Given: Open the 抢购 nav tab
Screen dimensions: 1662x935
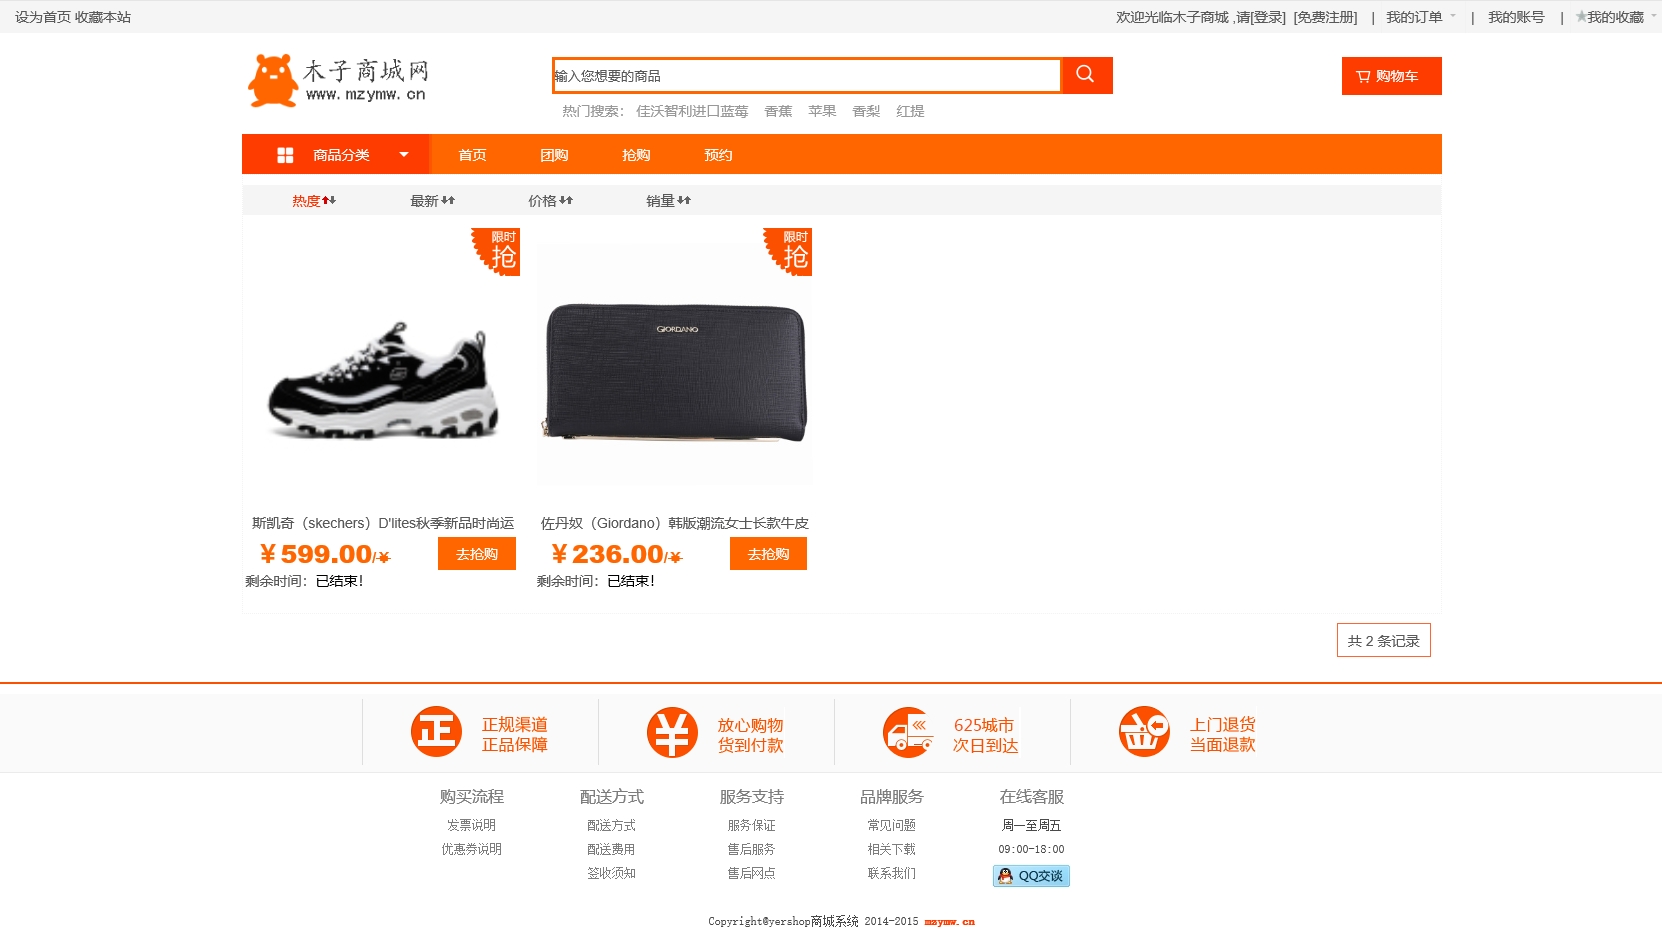Looking at the screenshot, I should coord(636,155).
